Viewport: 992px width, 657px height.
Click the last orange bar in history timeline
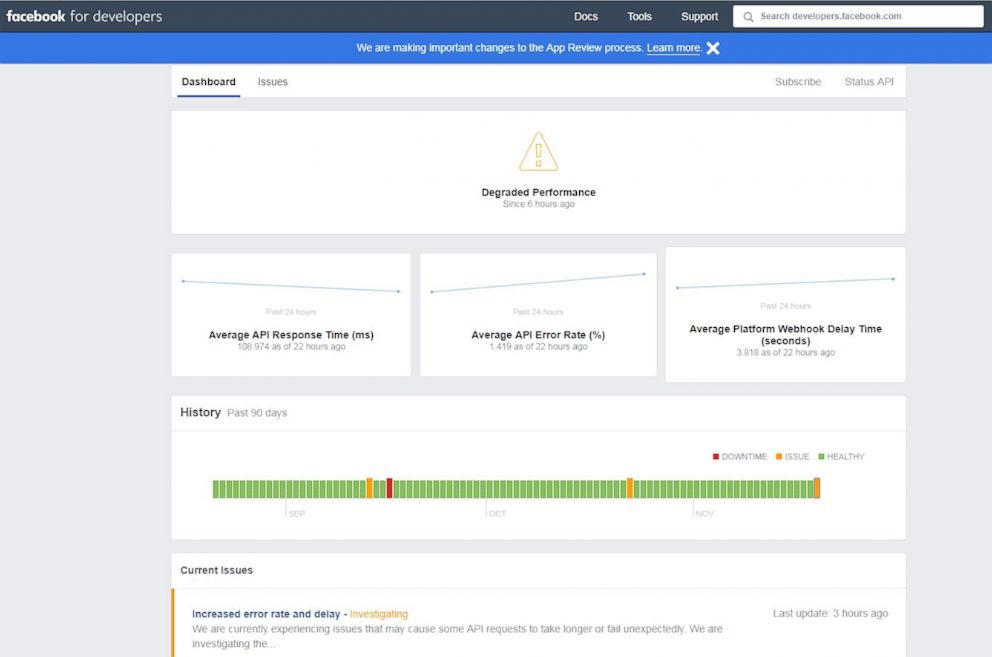pos(817,488)
